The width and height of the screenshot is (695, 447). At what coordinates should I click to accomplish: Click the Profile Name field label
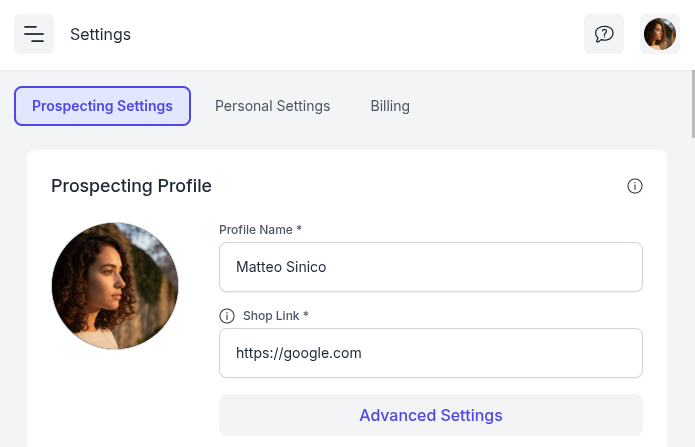coord(260,230)
